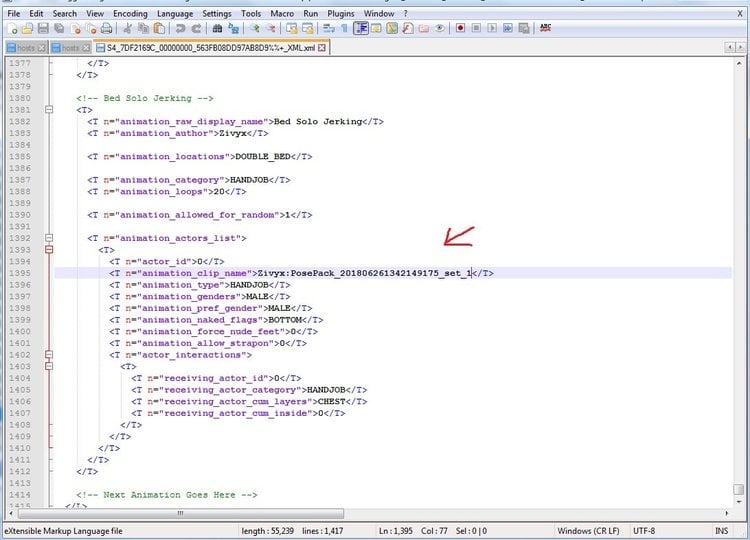The width and height of the screenshot is (750, 540).
Task: Click the Zoom In toolbar icon
Action: tap(254, 29)
